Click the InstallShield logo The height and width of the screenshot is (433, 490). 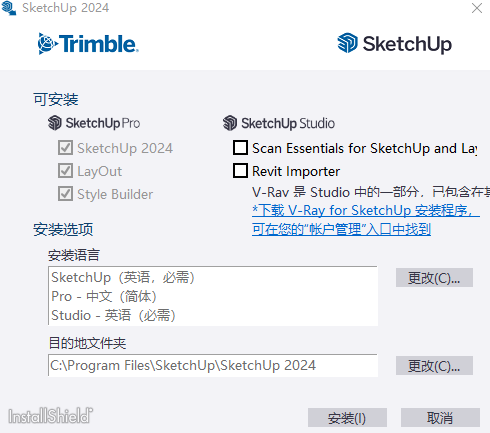(51, 416)
